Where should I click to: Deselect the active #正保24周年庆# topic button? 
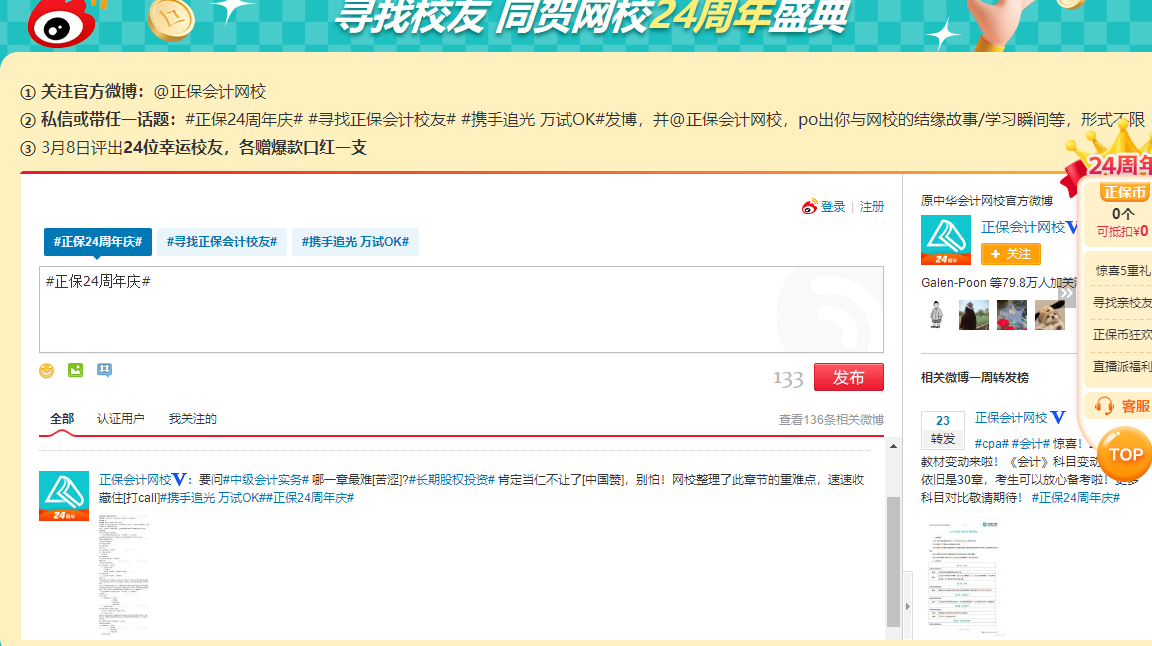point(97,241)
